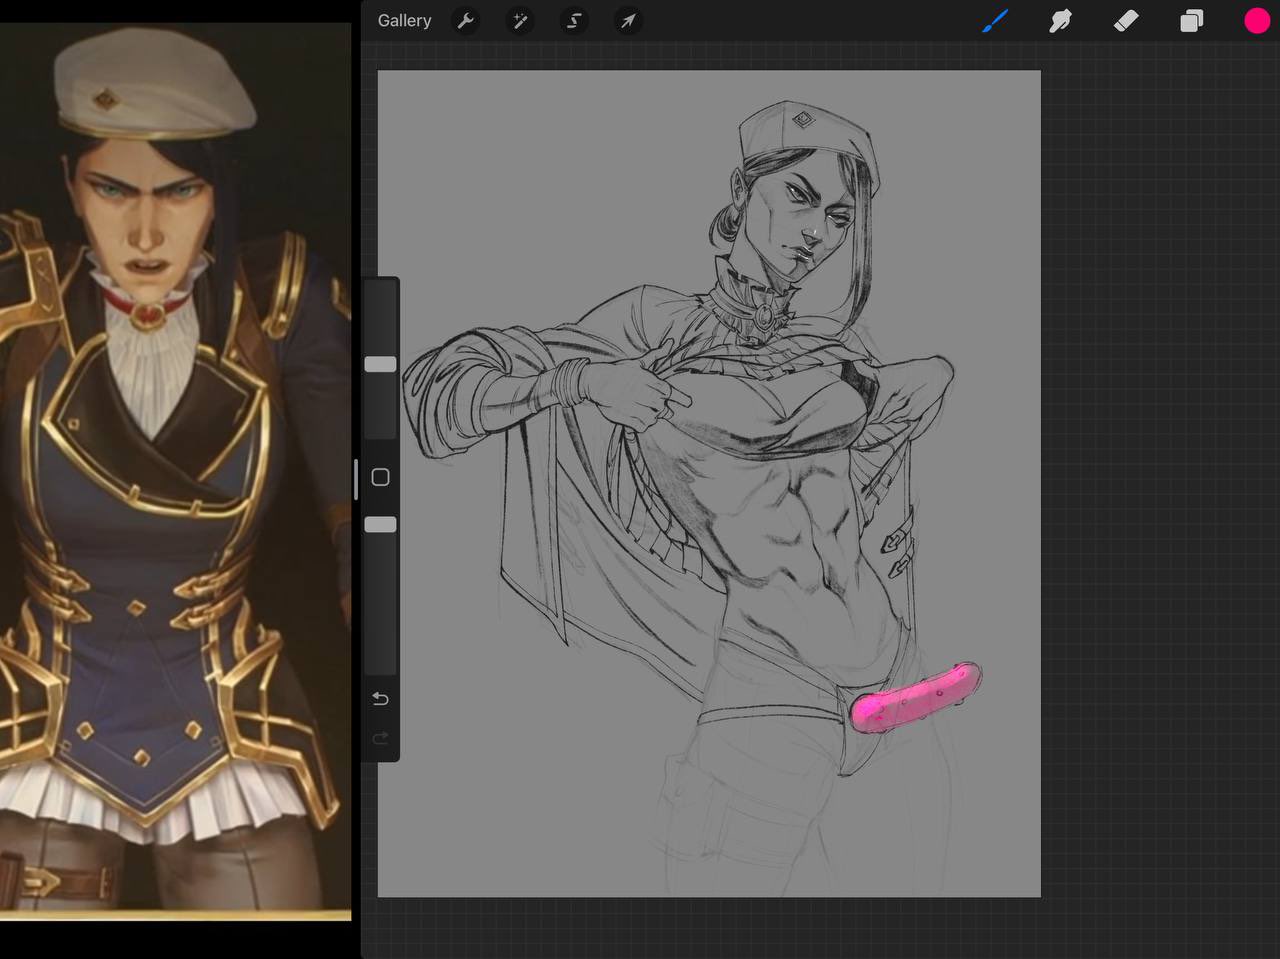Screen dimensions: 1280x959
Task: Activate the Selection S-shaped tool
Action: coord(574,21)
